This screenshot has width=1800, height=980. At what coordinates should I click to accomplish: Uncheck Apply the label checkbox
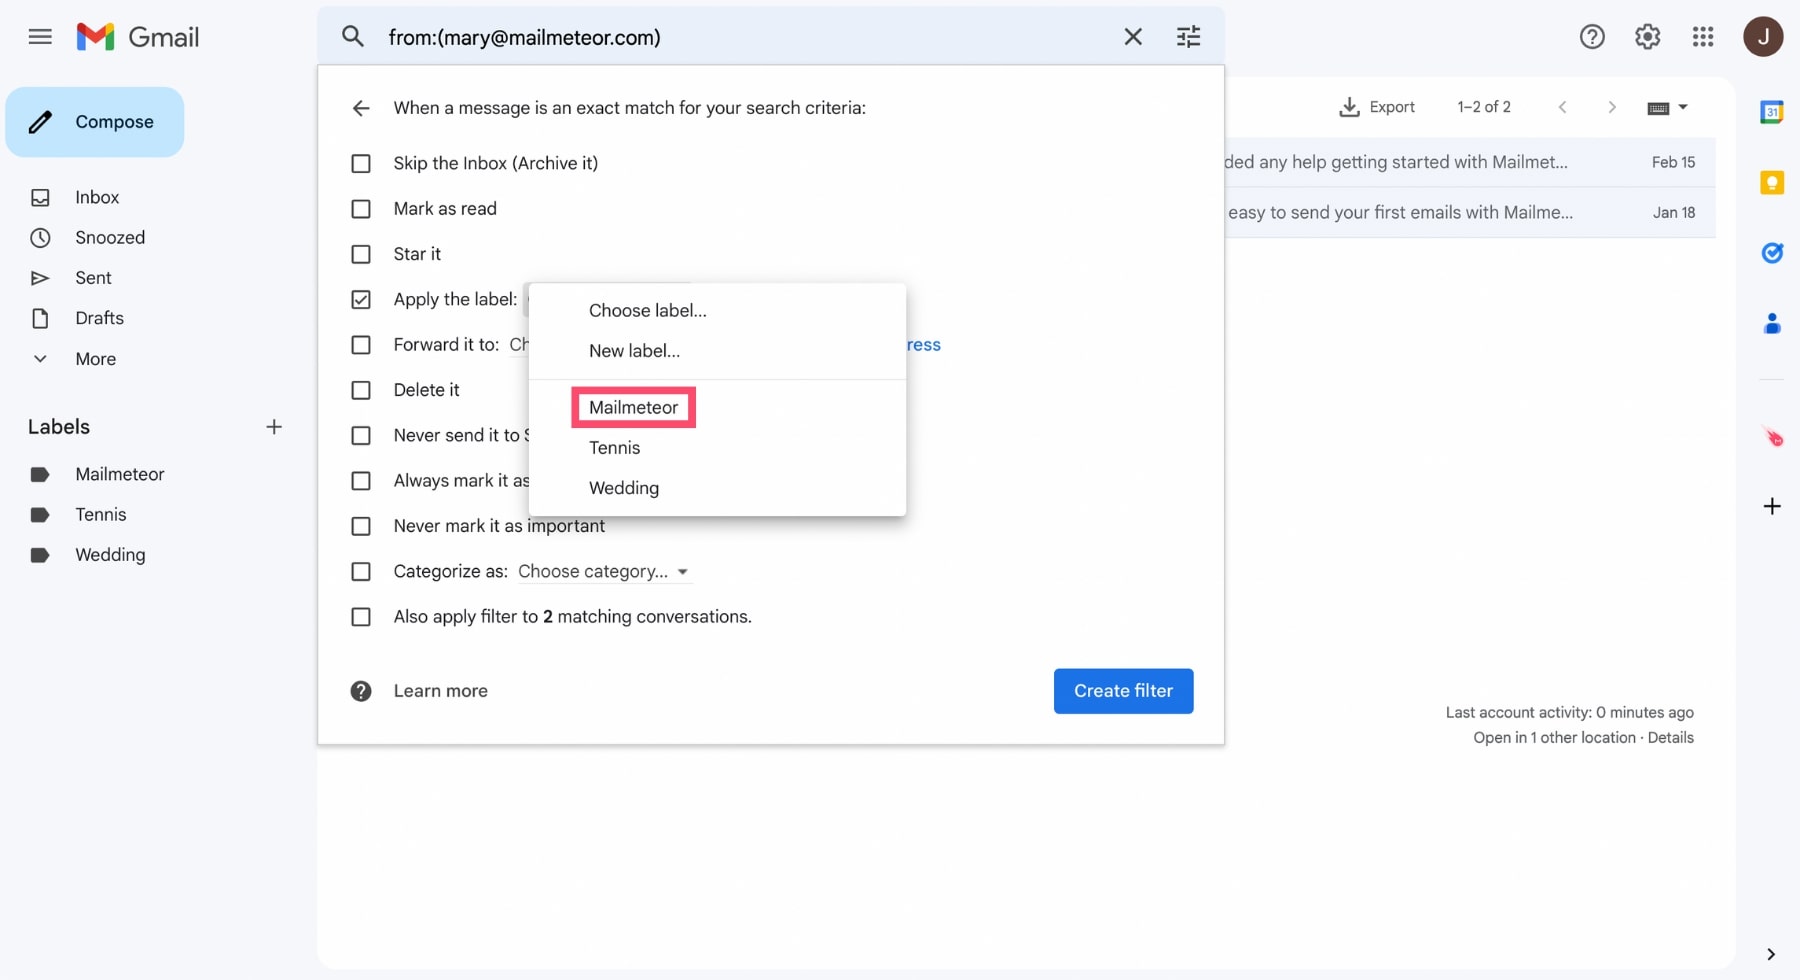click(x=361, y=299)
